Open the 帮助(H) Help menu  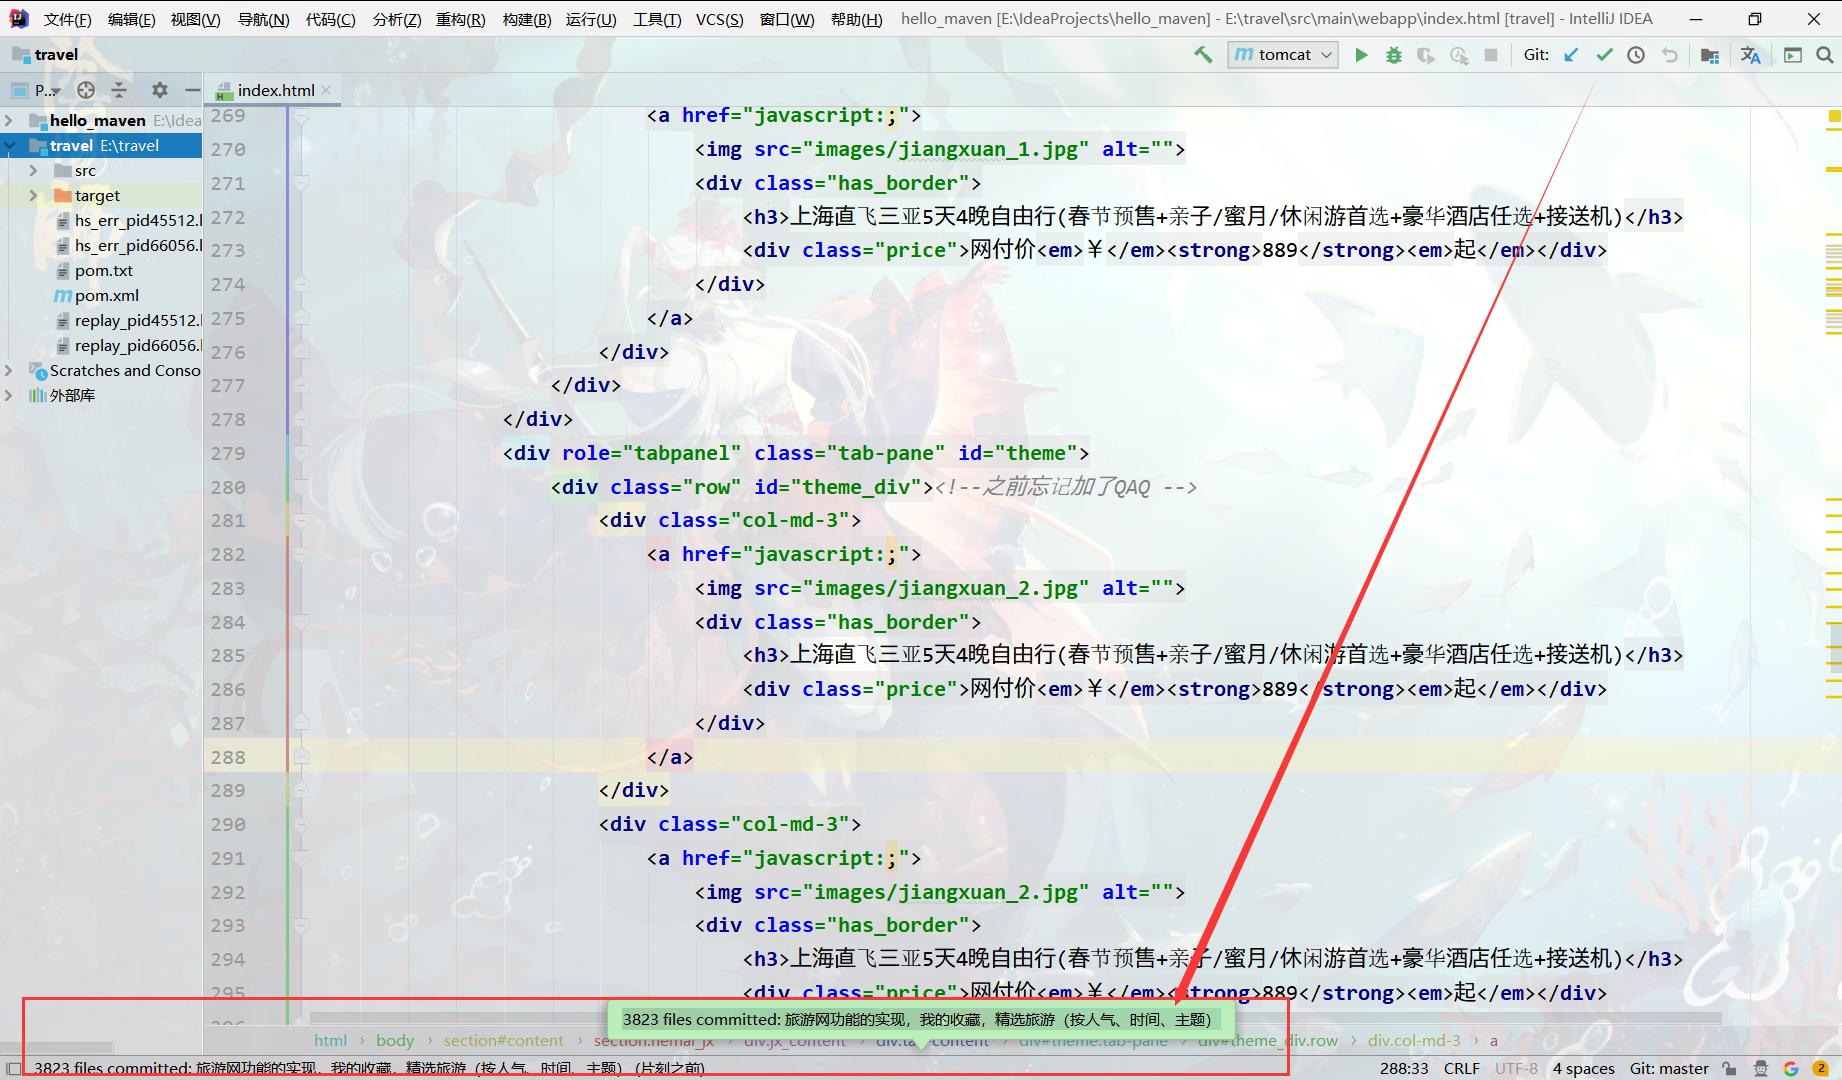coord(856,19)
